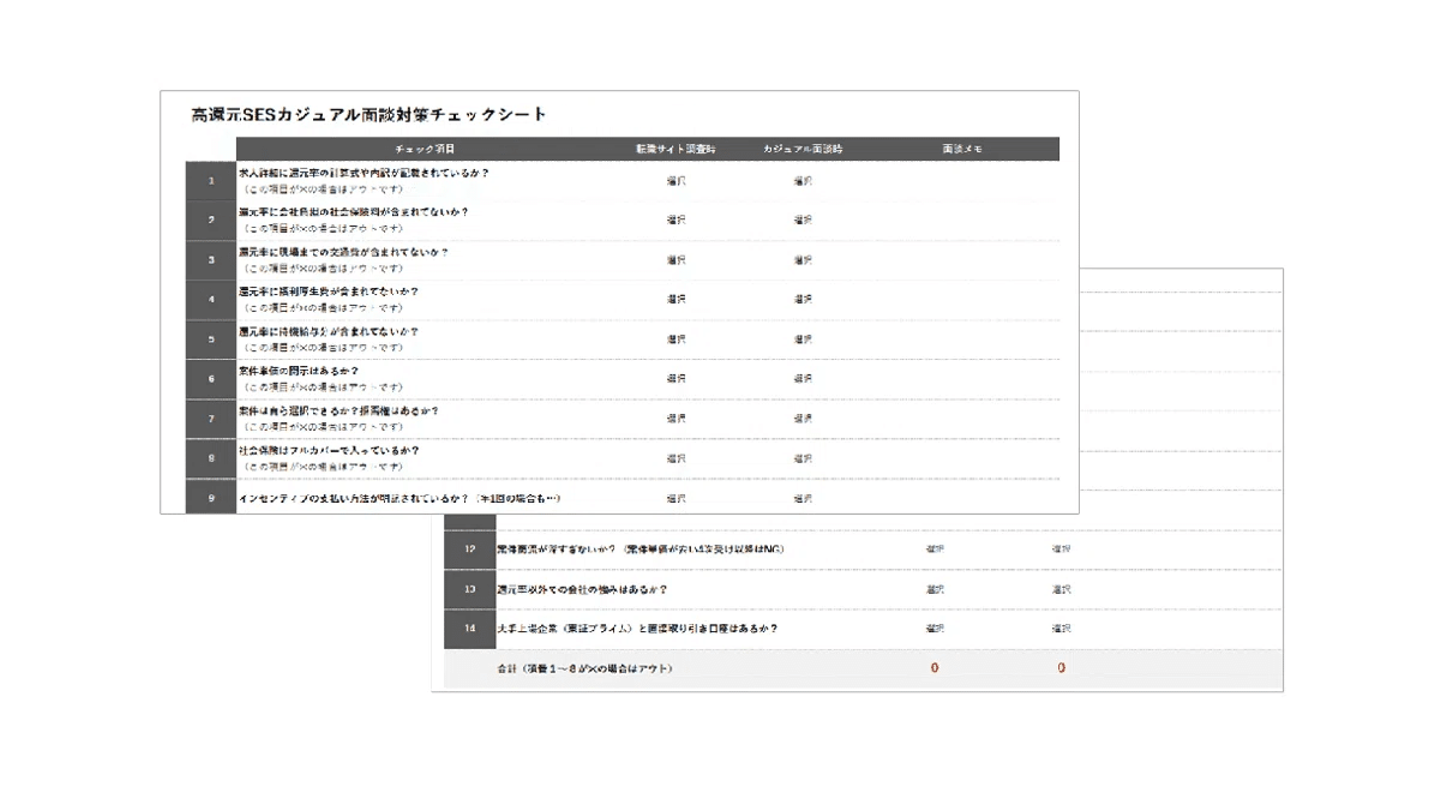Open the カジュアル面談時 dropdown in row 1

pyautogui.click(x=803, y=181)
